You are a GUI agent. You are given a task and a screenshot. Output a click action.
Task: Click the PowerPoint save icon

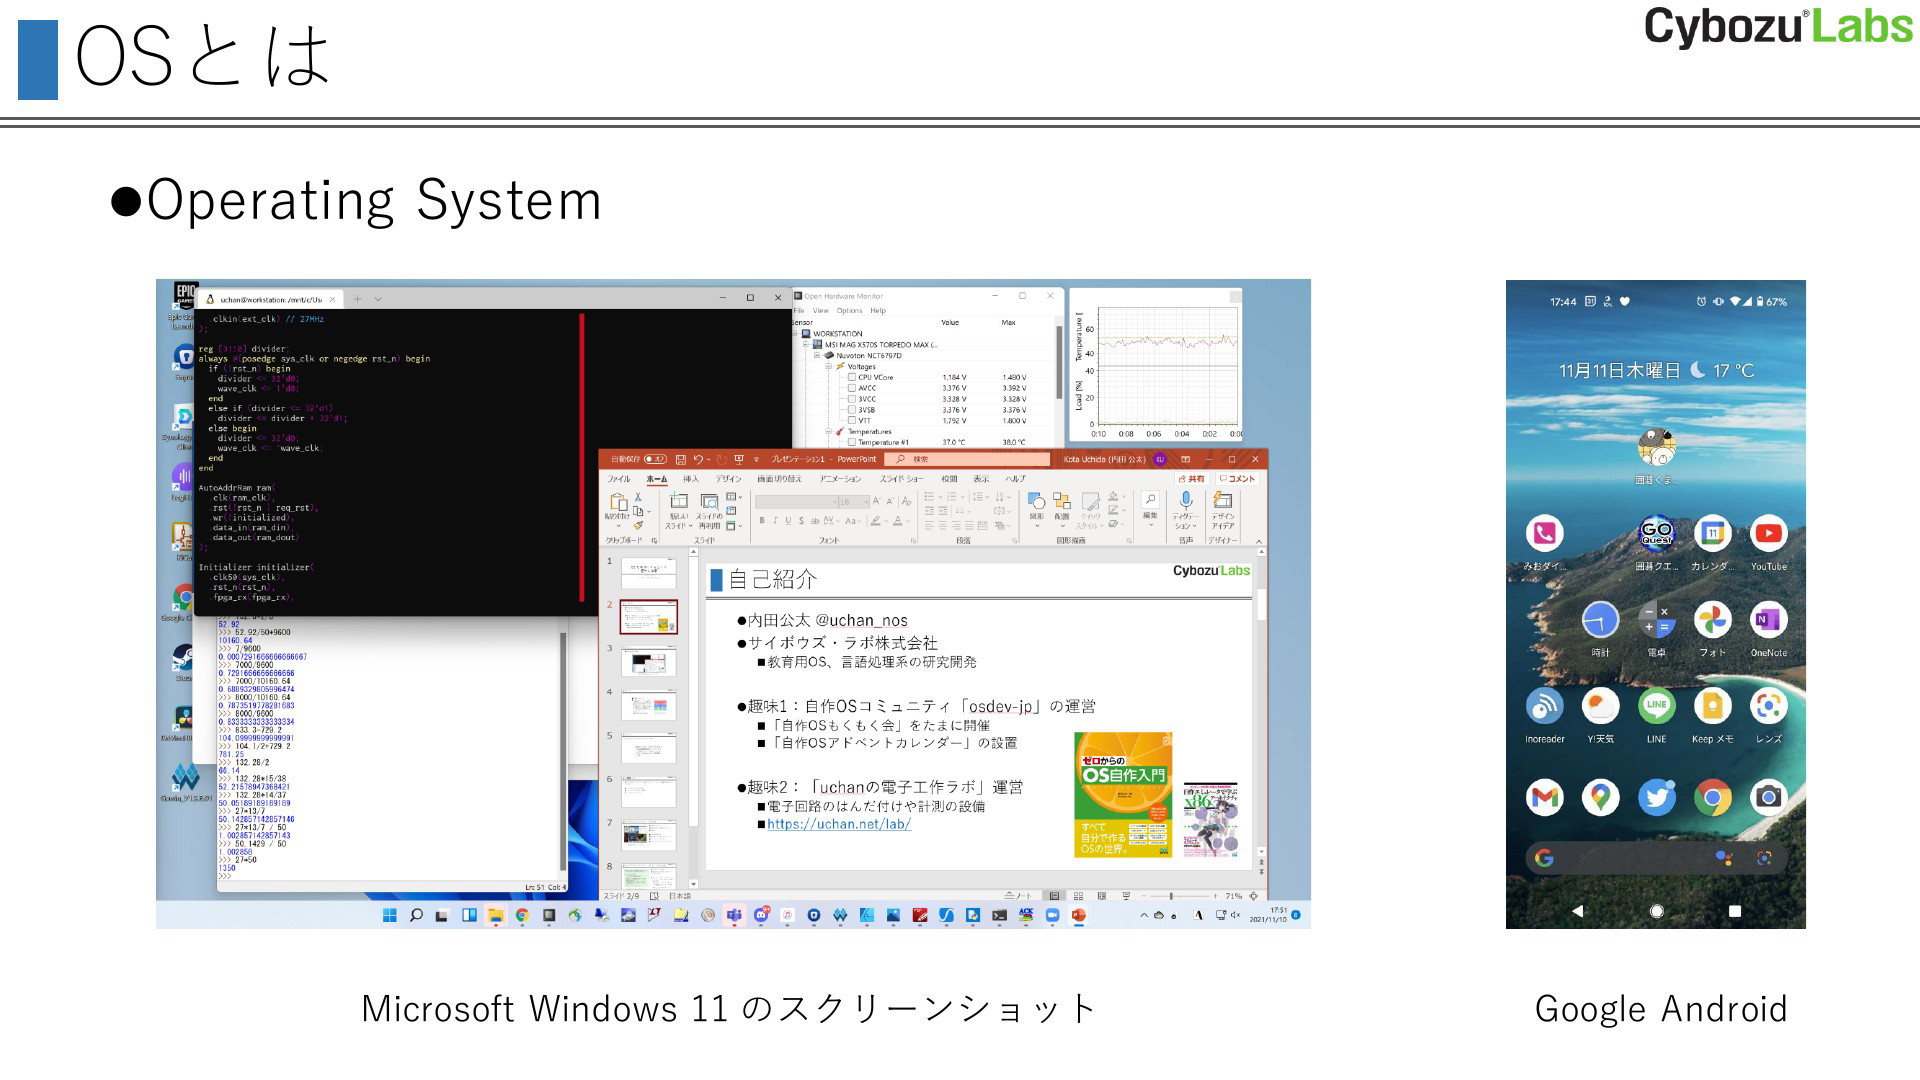pyautogui.click(x=680, y=459)
